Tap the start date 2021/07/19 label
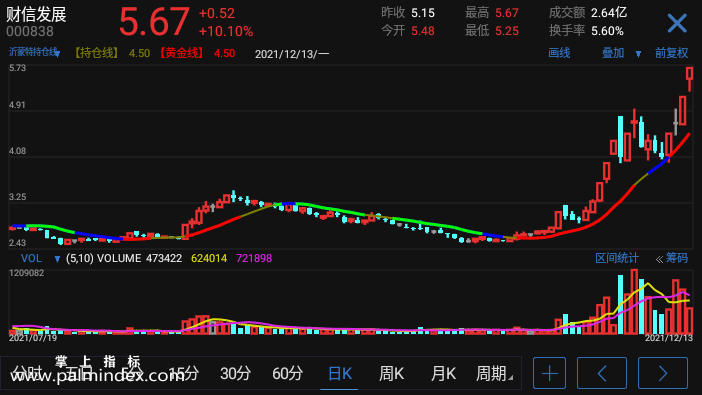The width and height of the screenshot is (702, 395). [33, 338]
